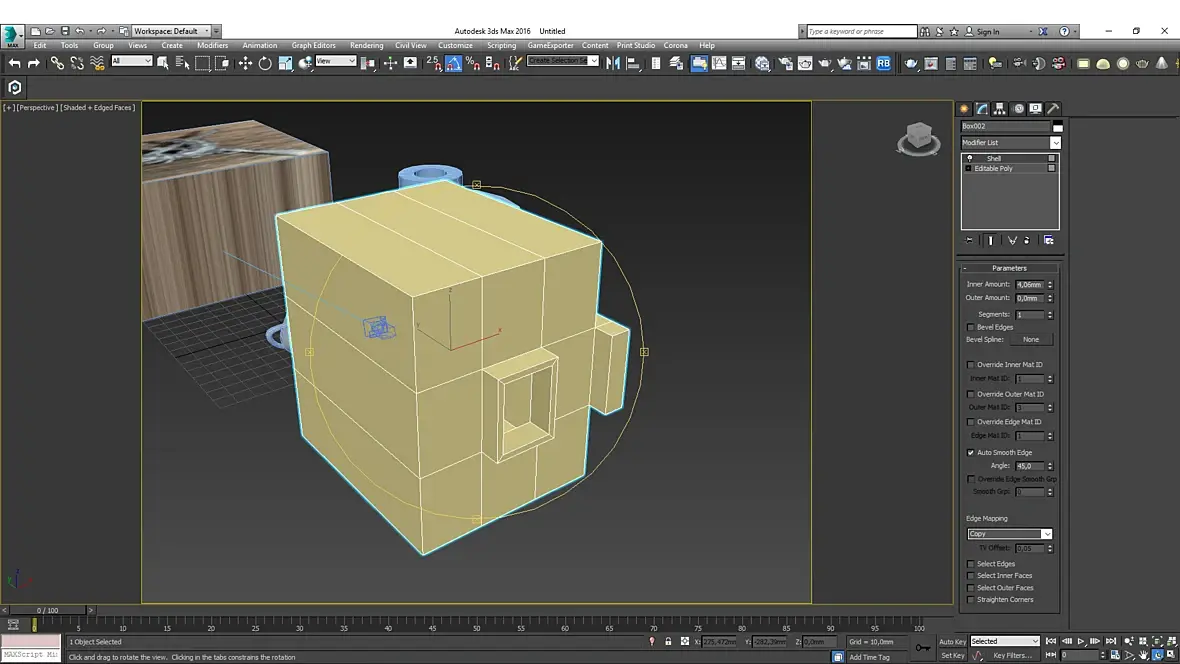
Task: Enable the Bevel Edges checkbox
Action: pos(971,327)
